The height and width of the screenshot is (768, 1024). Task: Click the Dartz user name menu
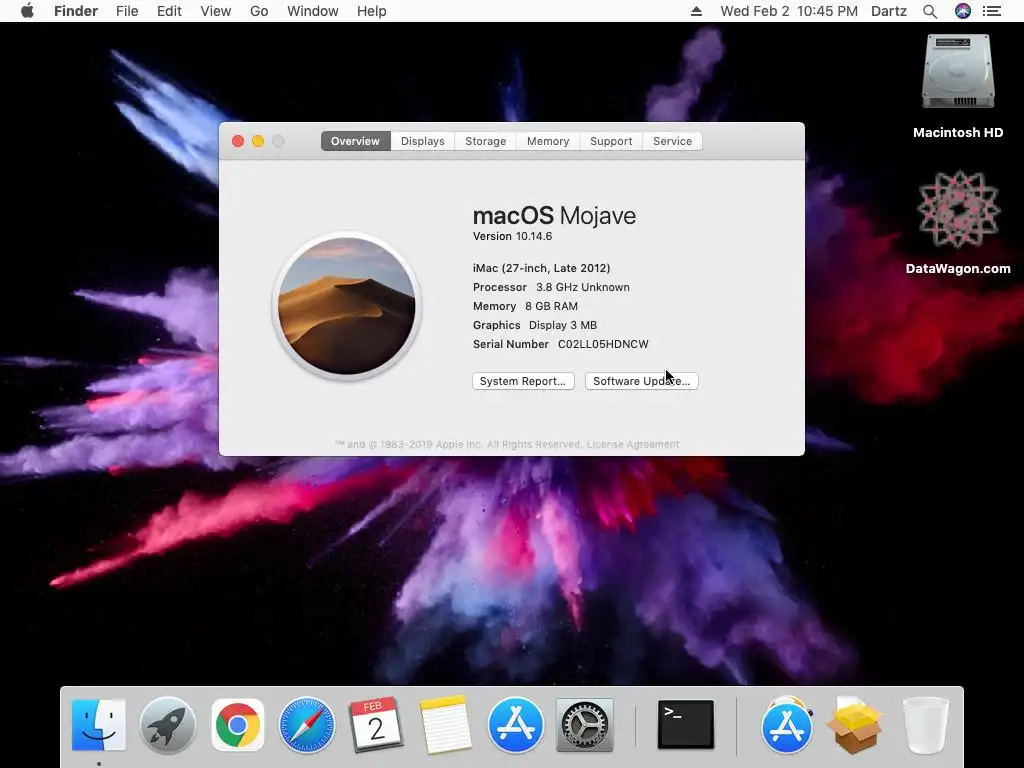[889, 11]
